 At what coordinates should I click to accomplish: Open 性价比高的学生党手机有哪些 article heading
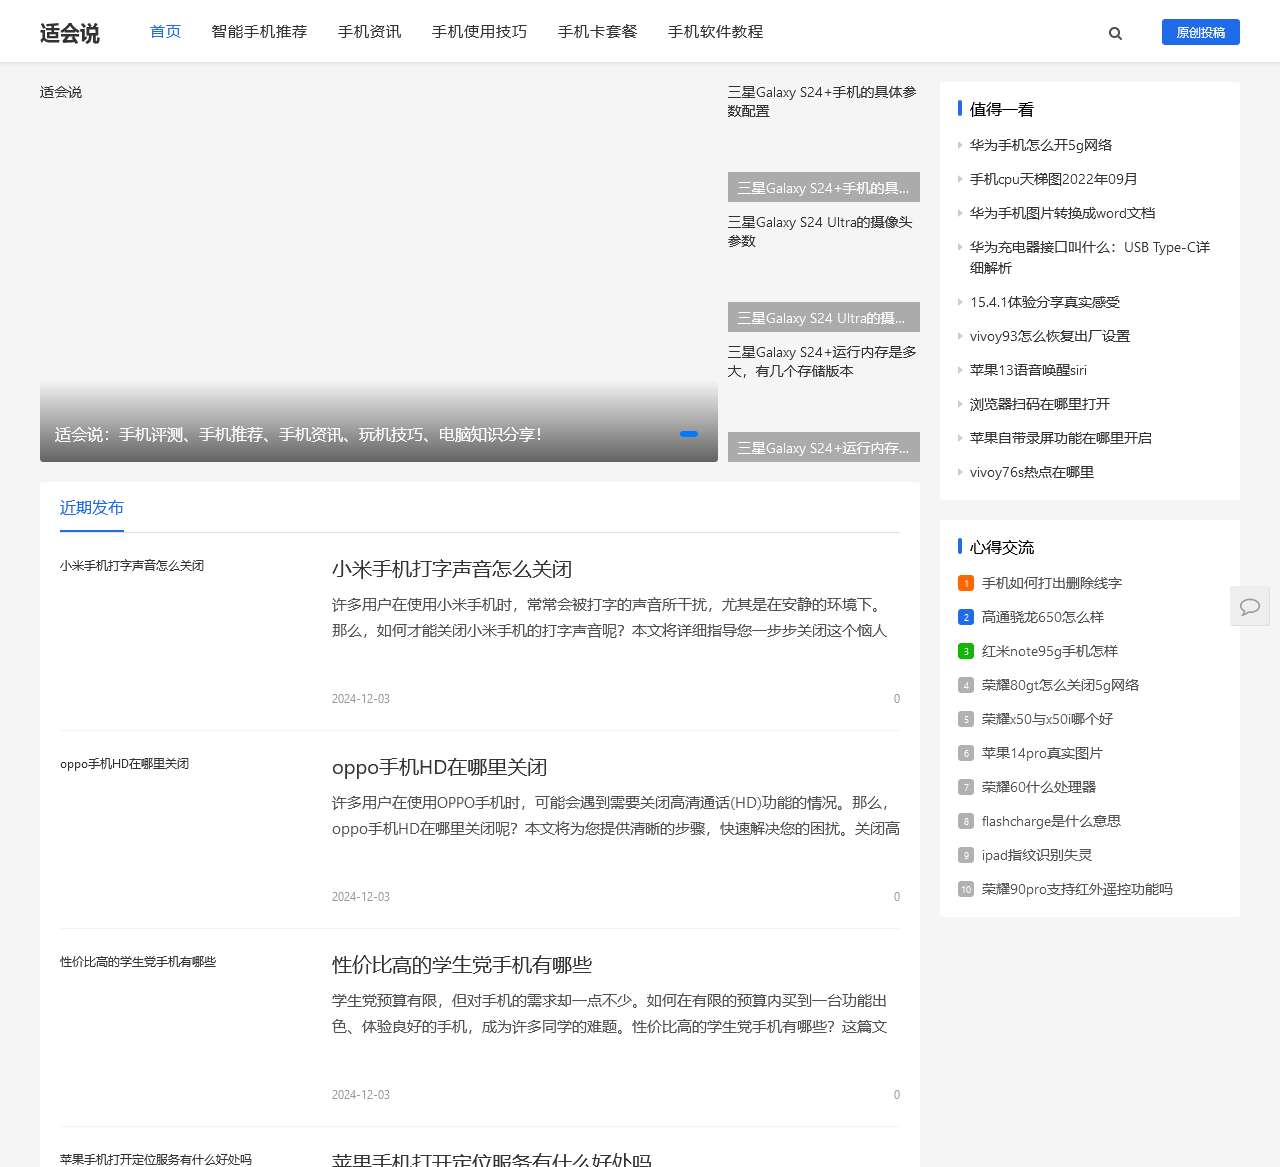pos(461,965)
